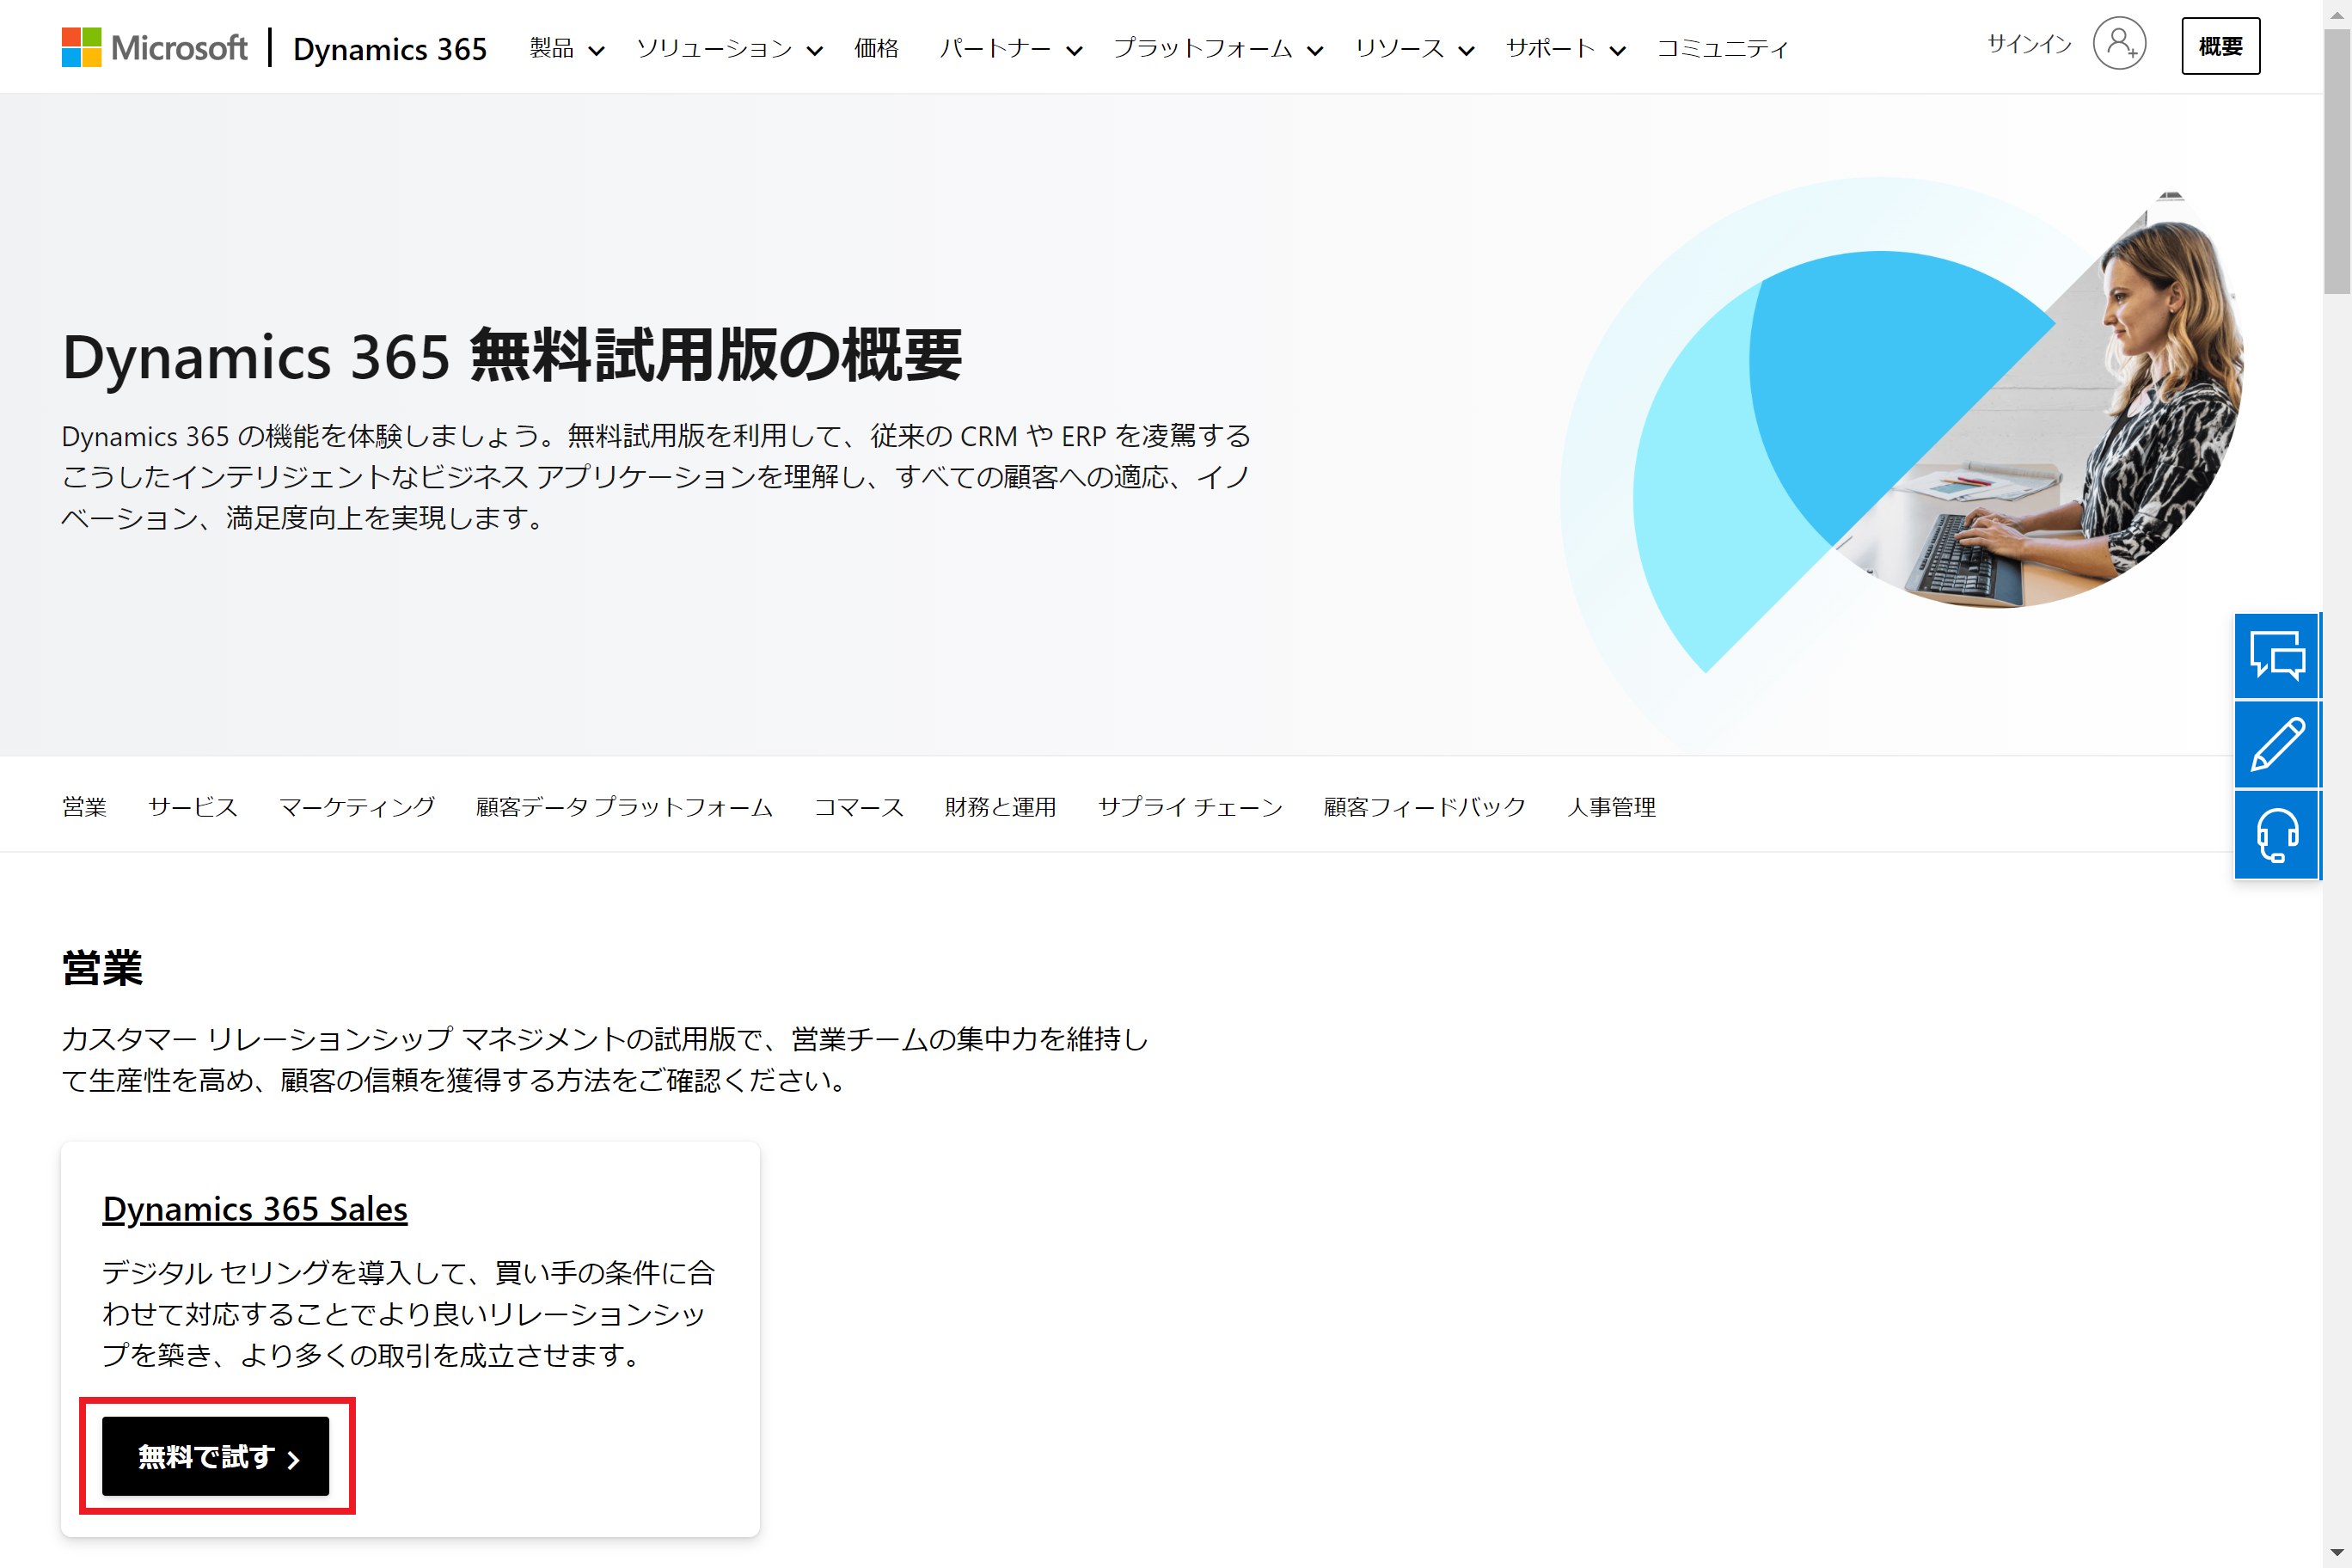Expand the パートナー dropdown menu
Viewport: 2352px width, 1568px height.
(x=1010, y=48)
